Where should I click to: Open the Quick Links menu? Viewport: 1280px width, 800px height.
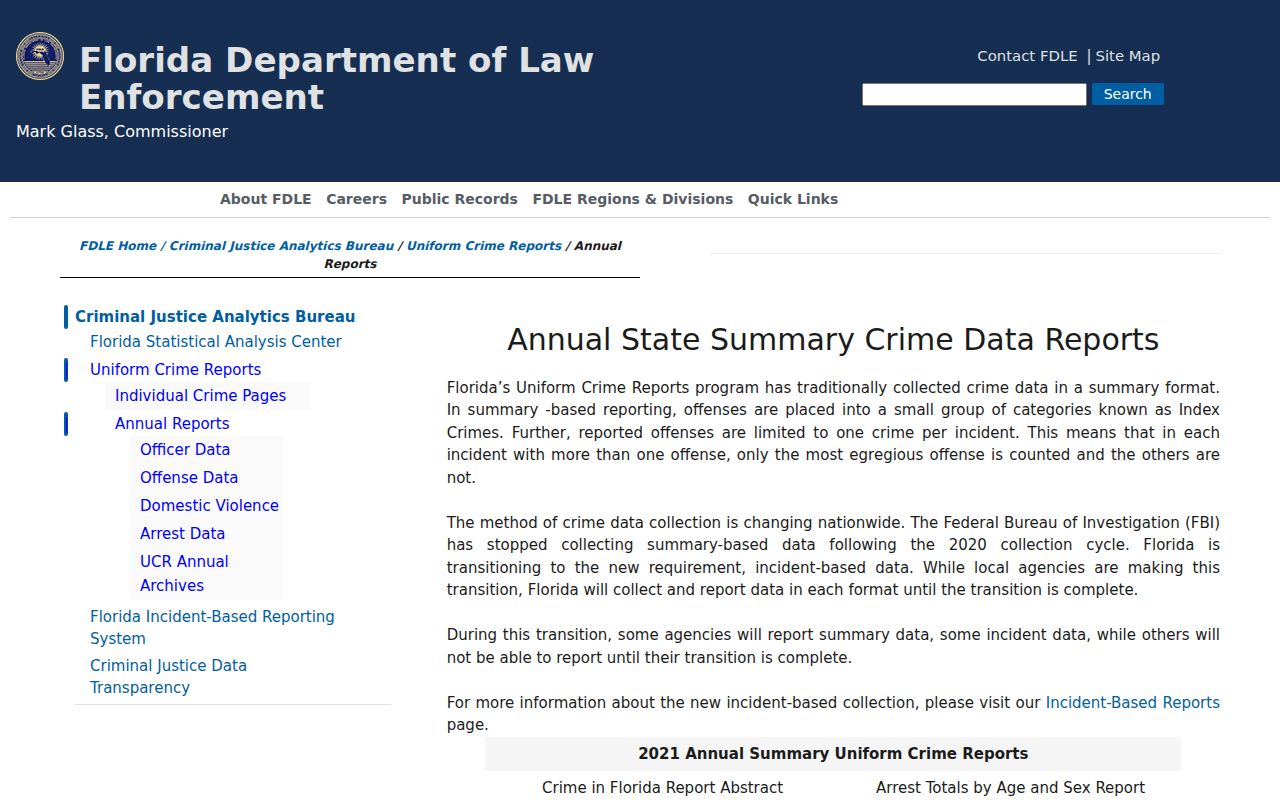coord(793,199)
